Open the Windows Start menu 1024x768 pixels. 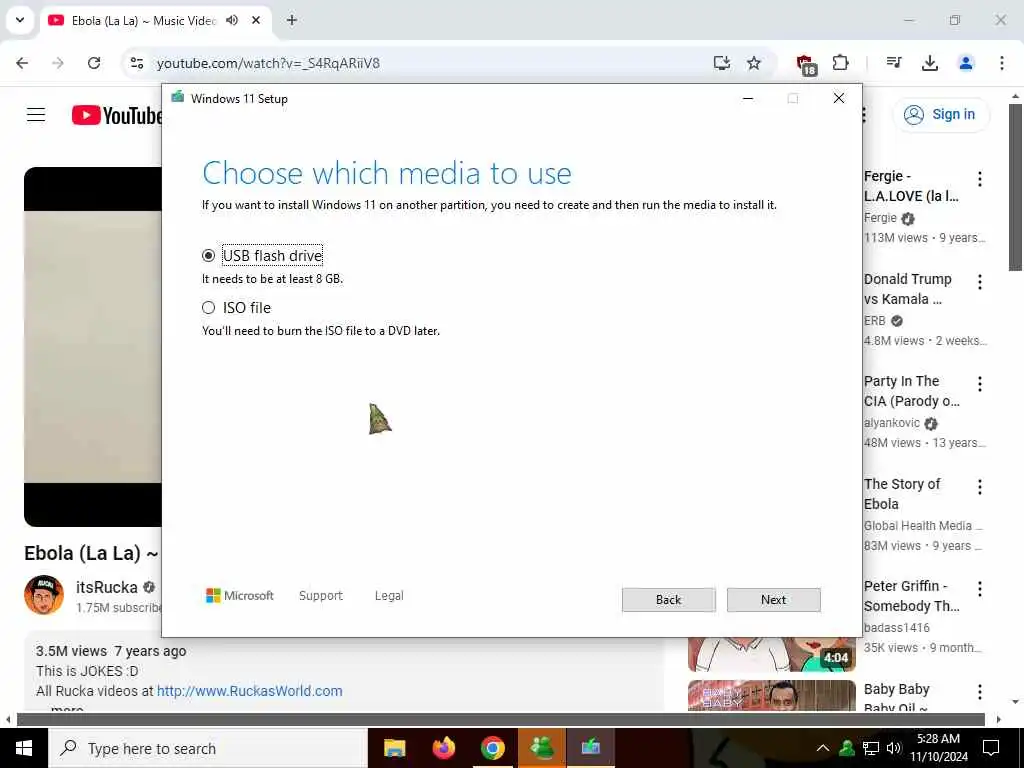click(24, 748)
